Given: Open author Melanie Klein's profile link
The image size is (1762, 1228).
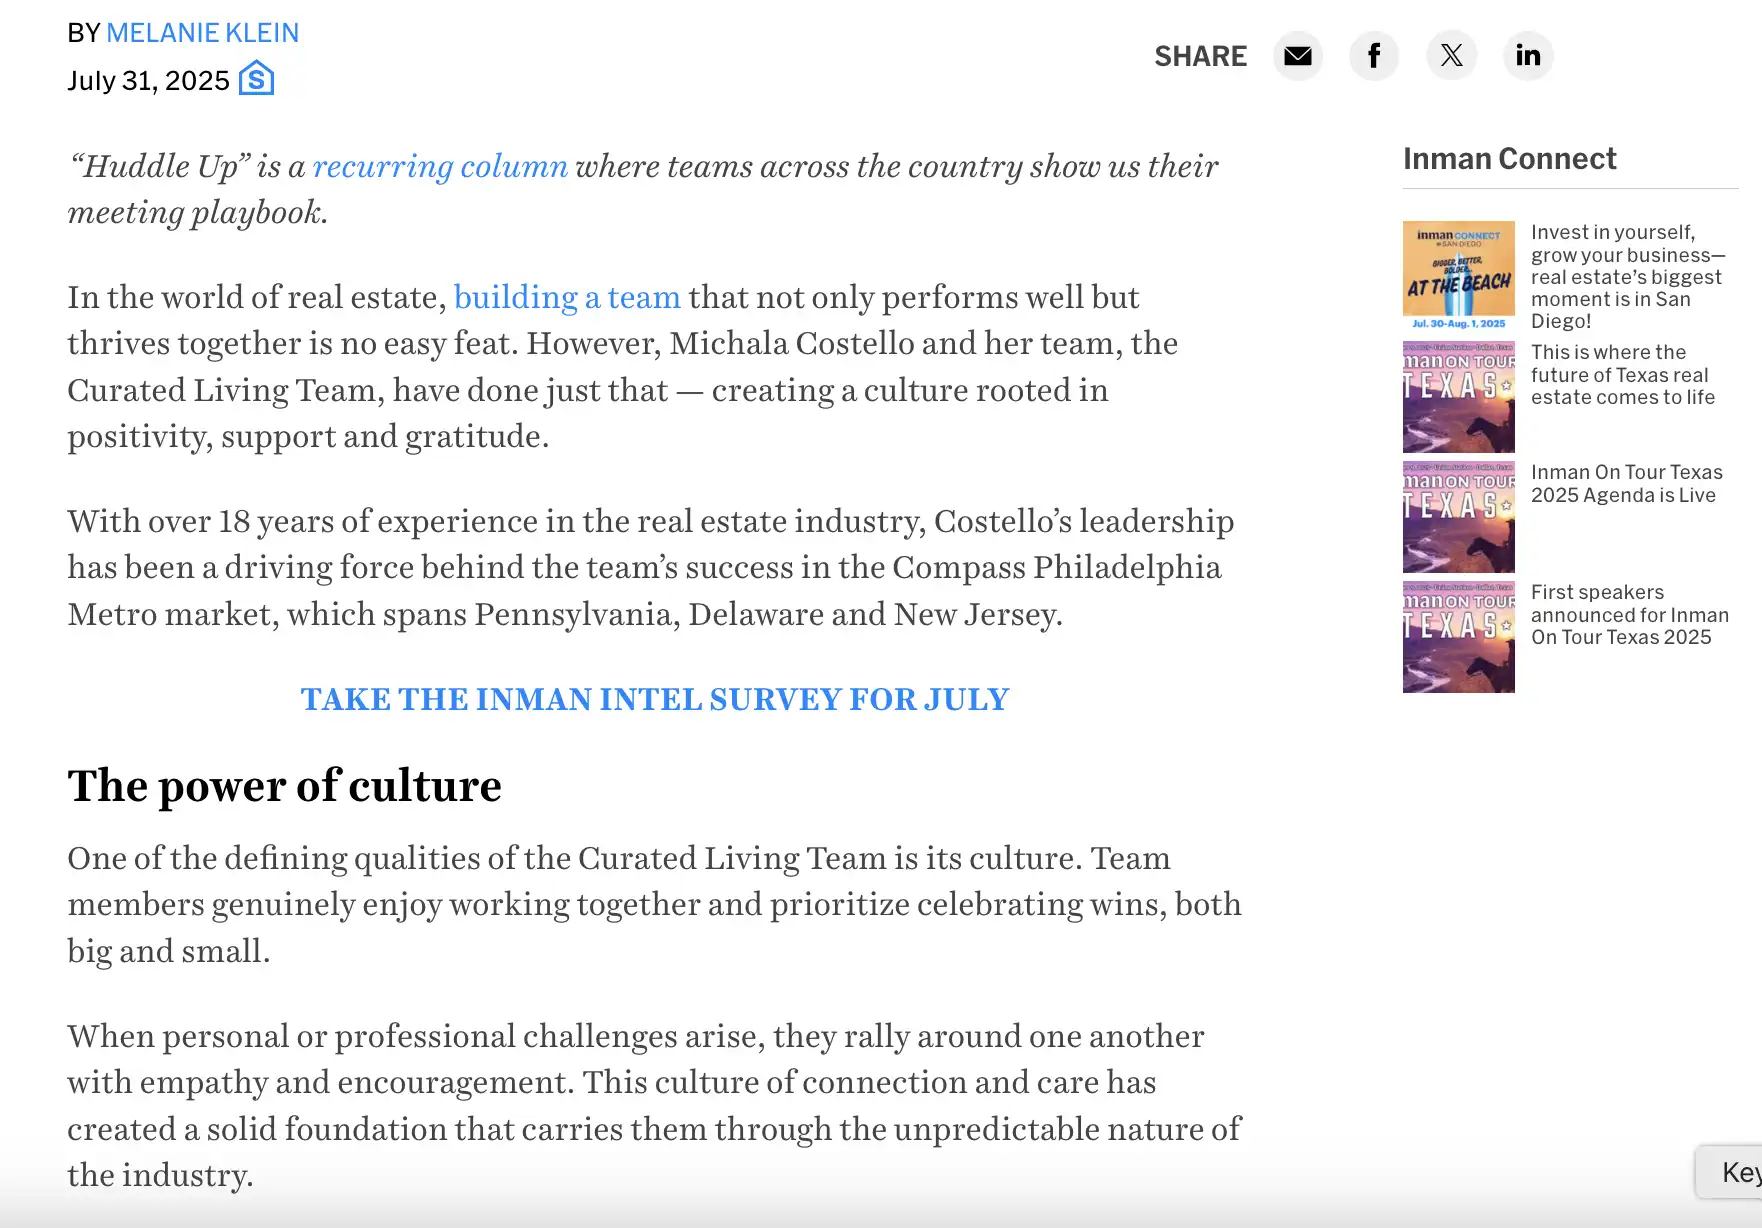Looking at the screenshot, I should click(202, 33).
